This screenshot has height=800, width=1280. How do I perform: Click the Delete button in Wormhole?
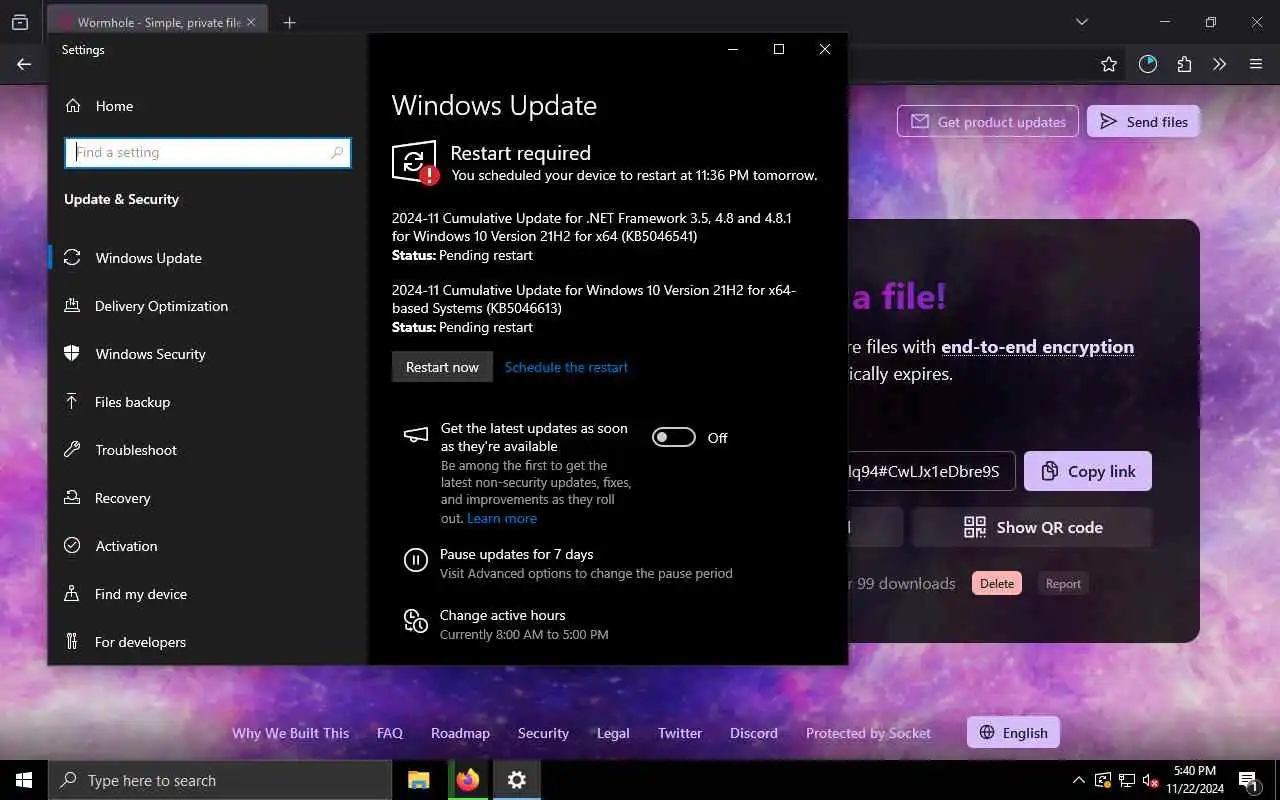[x=997, y=583]
